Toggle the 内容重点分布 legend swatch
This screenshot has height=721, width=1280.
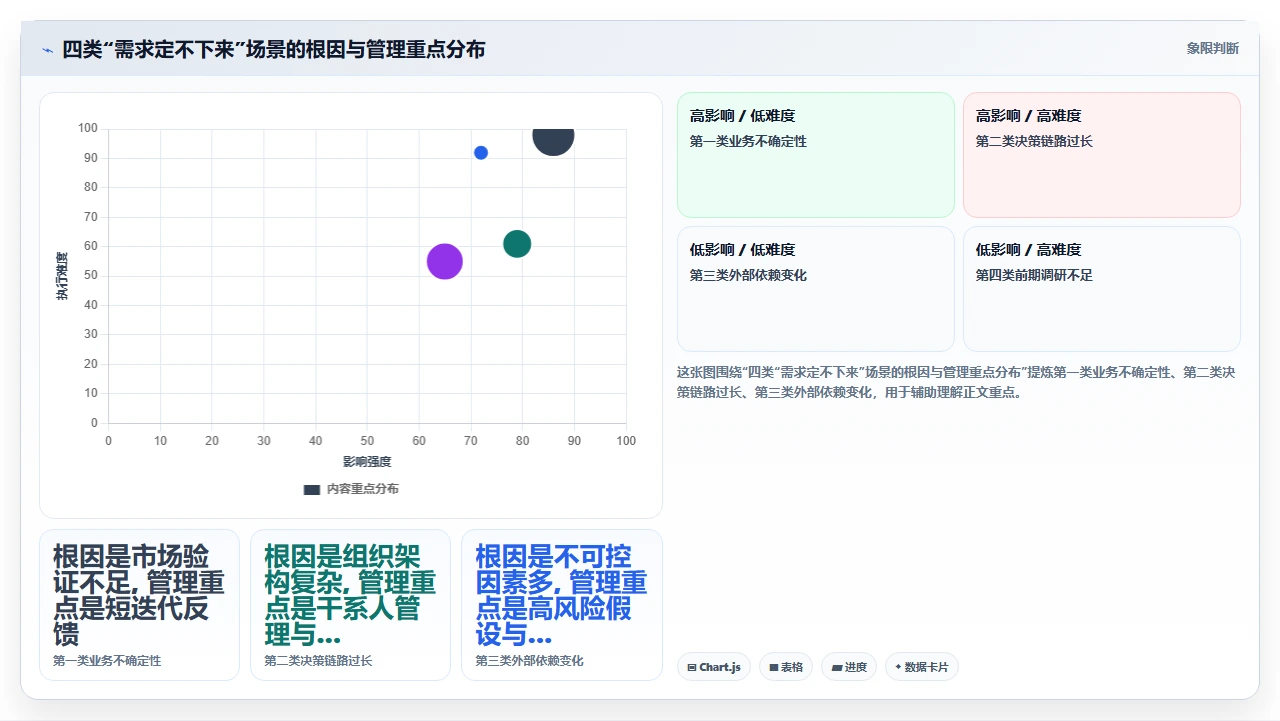[312, 489]
